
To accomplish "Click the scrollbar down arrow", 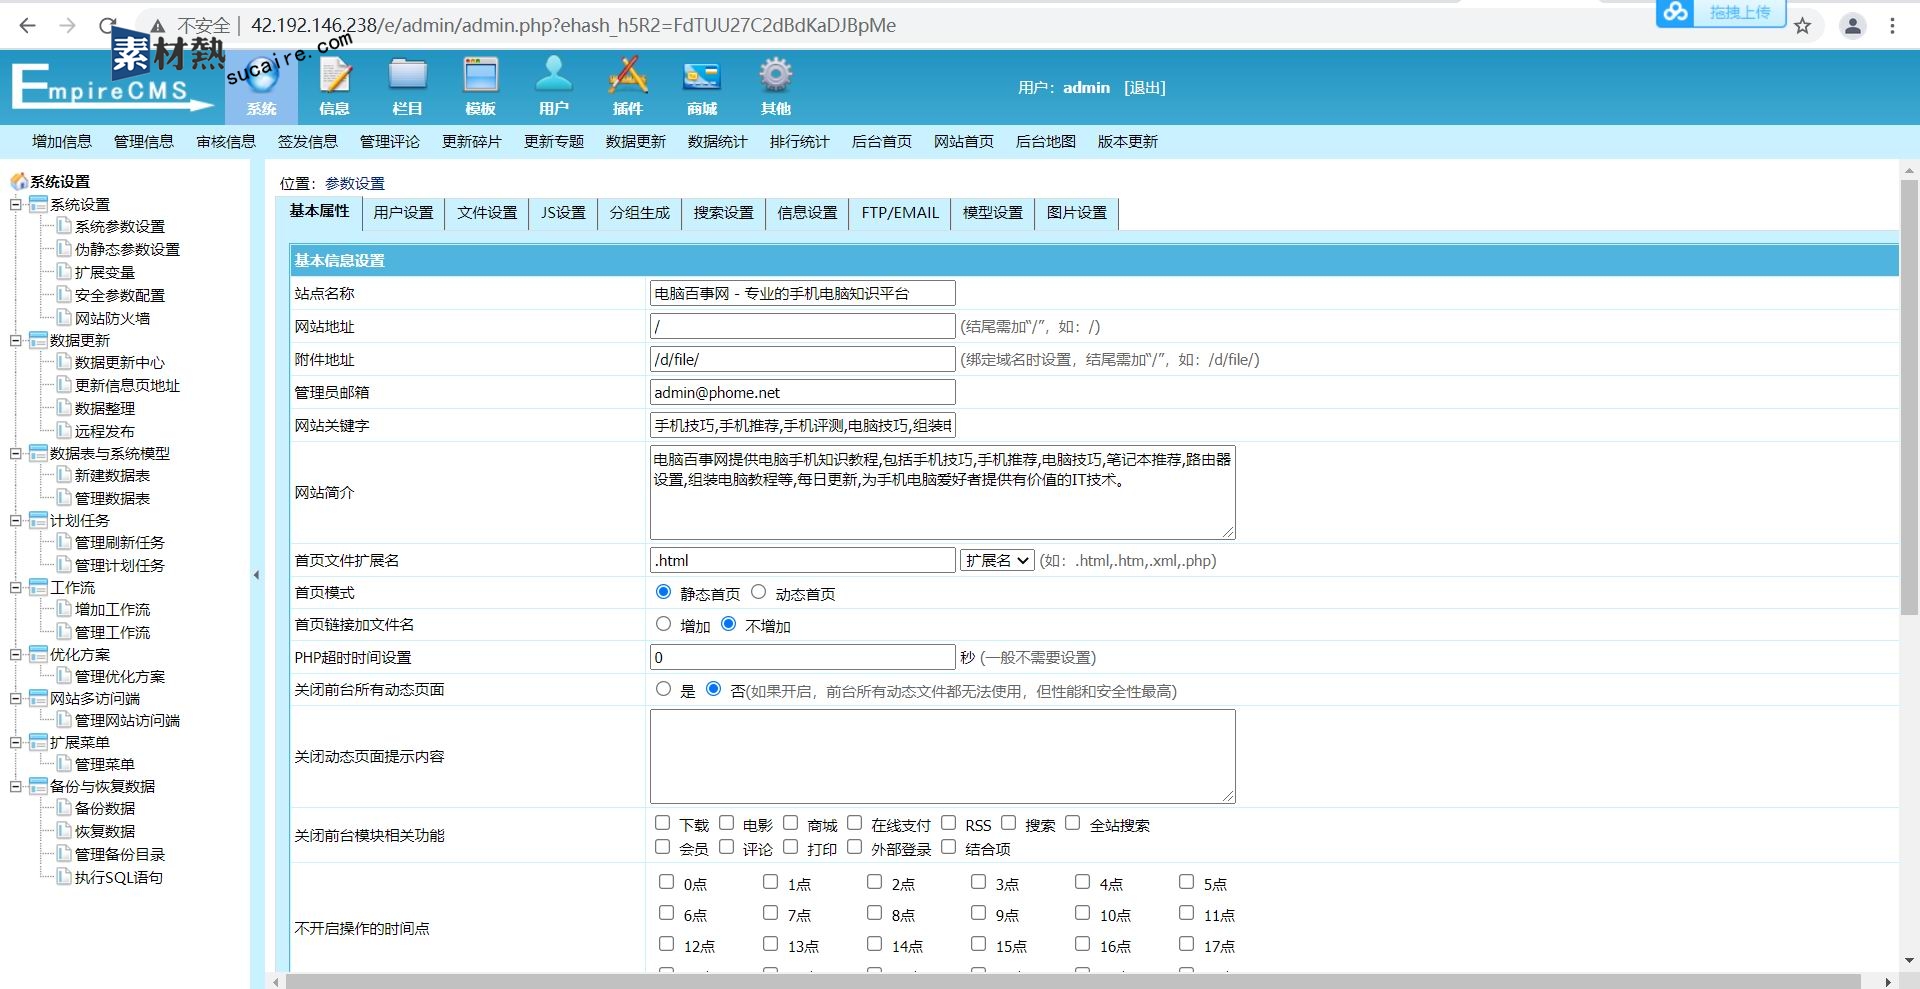I will 1909,960.
